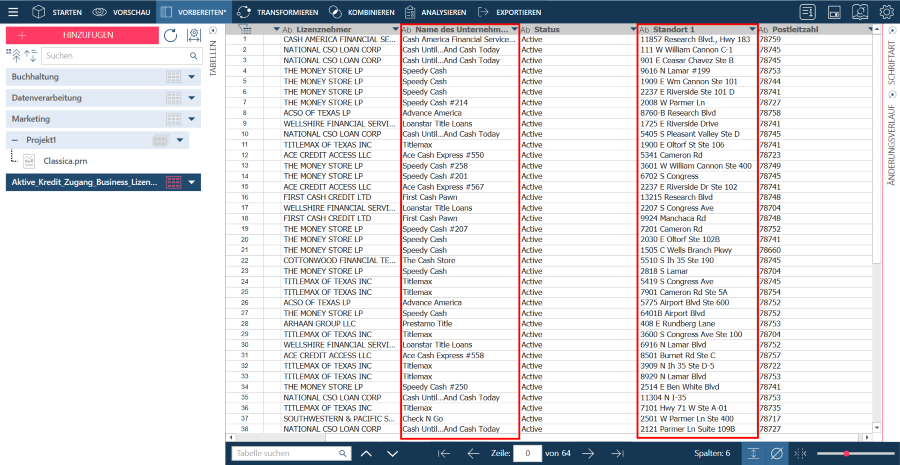The image size is (900, 465).
Task: Open the hamburger main menu
Action: click(x=13, y=12)
